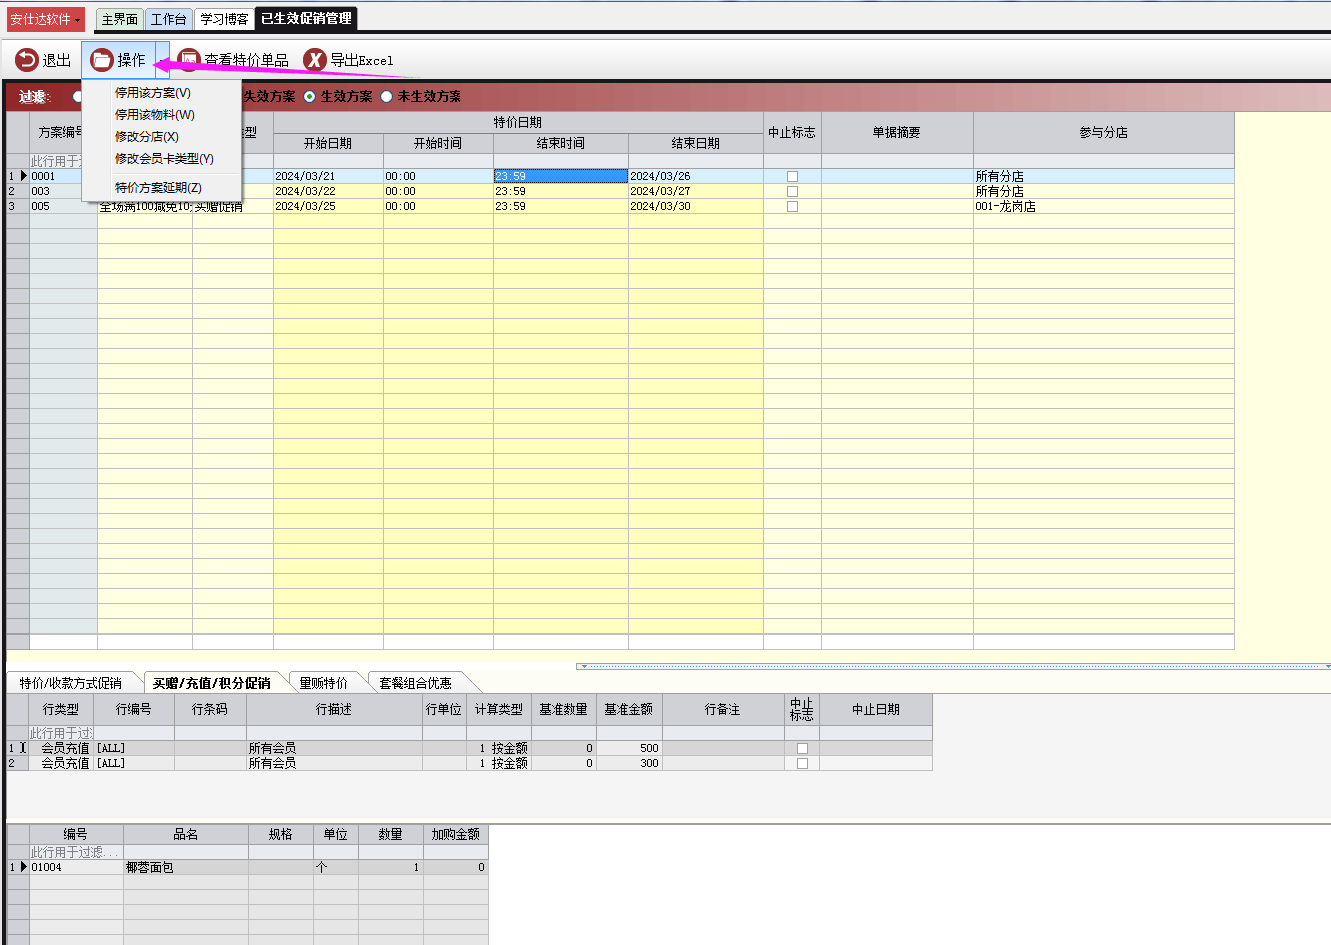Click filter field under 行描述 column
The image size is (1331, 945).
click(x=334, y=733)
